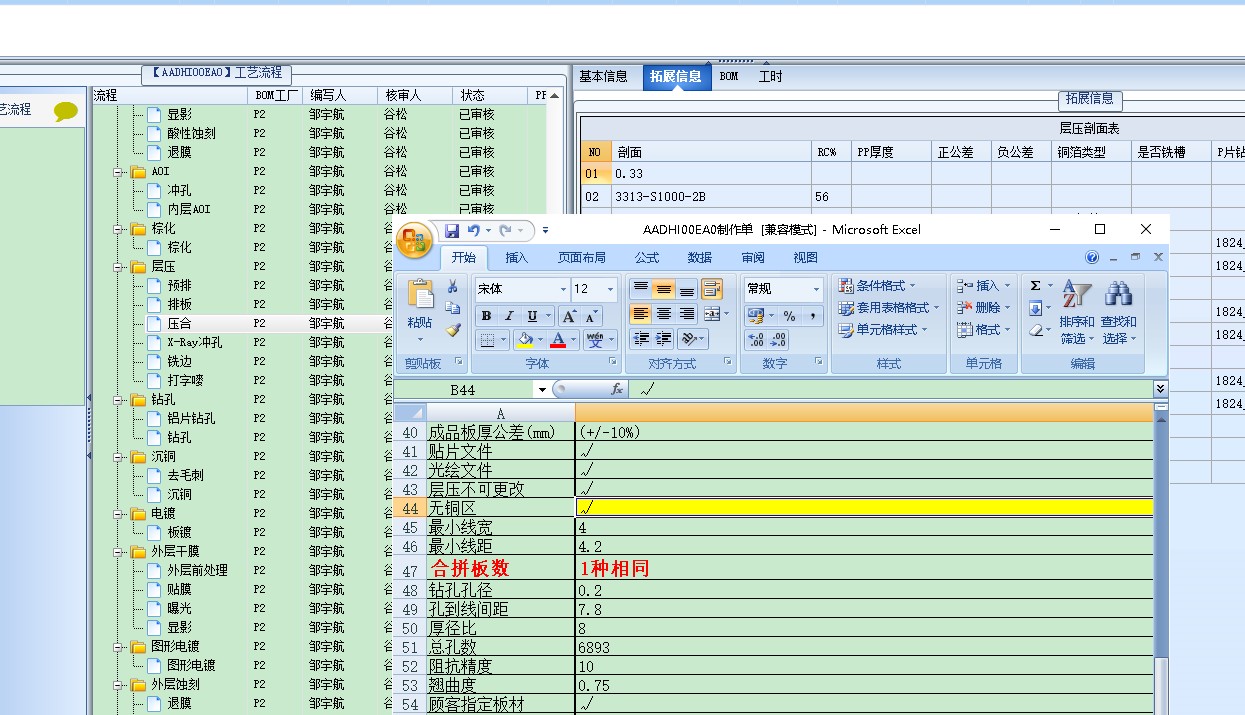Screen dimensions: 1245x715
Task: Toggle Italic formatting
Action: [509, 316]
